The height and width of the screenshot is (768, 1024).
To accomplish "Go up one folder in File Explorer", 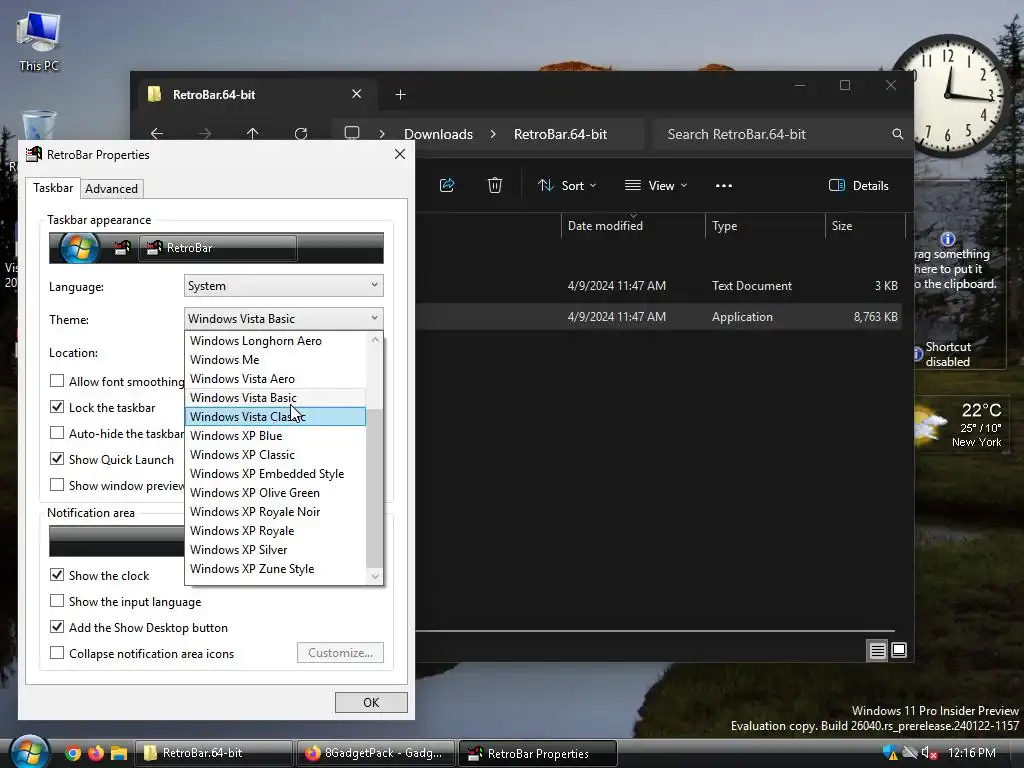I will (x=253, y=134).
